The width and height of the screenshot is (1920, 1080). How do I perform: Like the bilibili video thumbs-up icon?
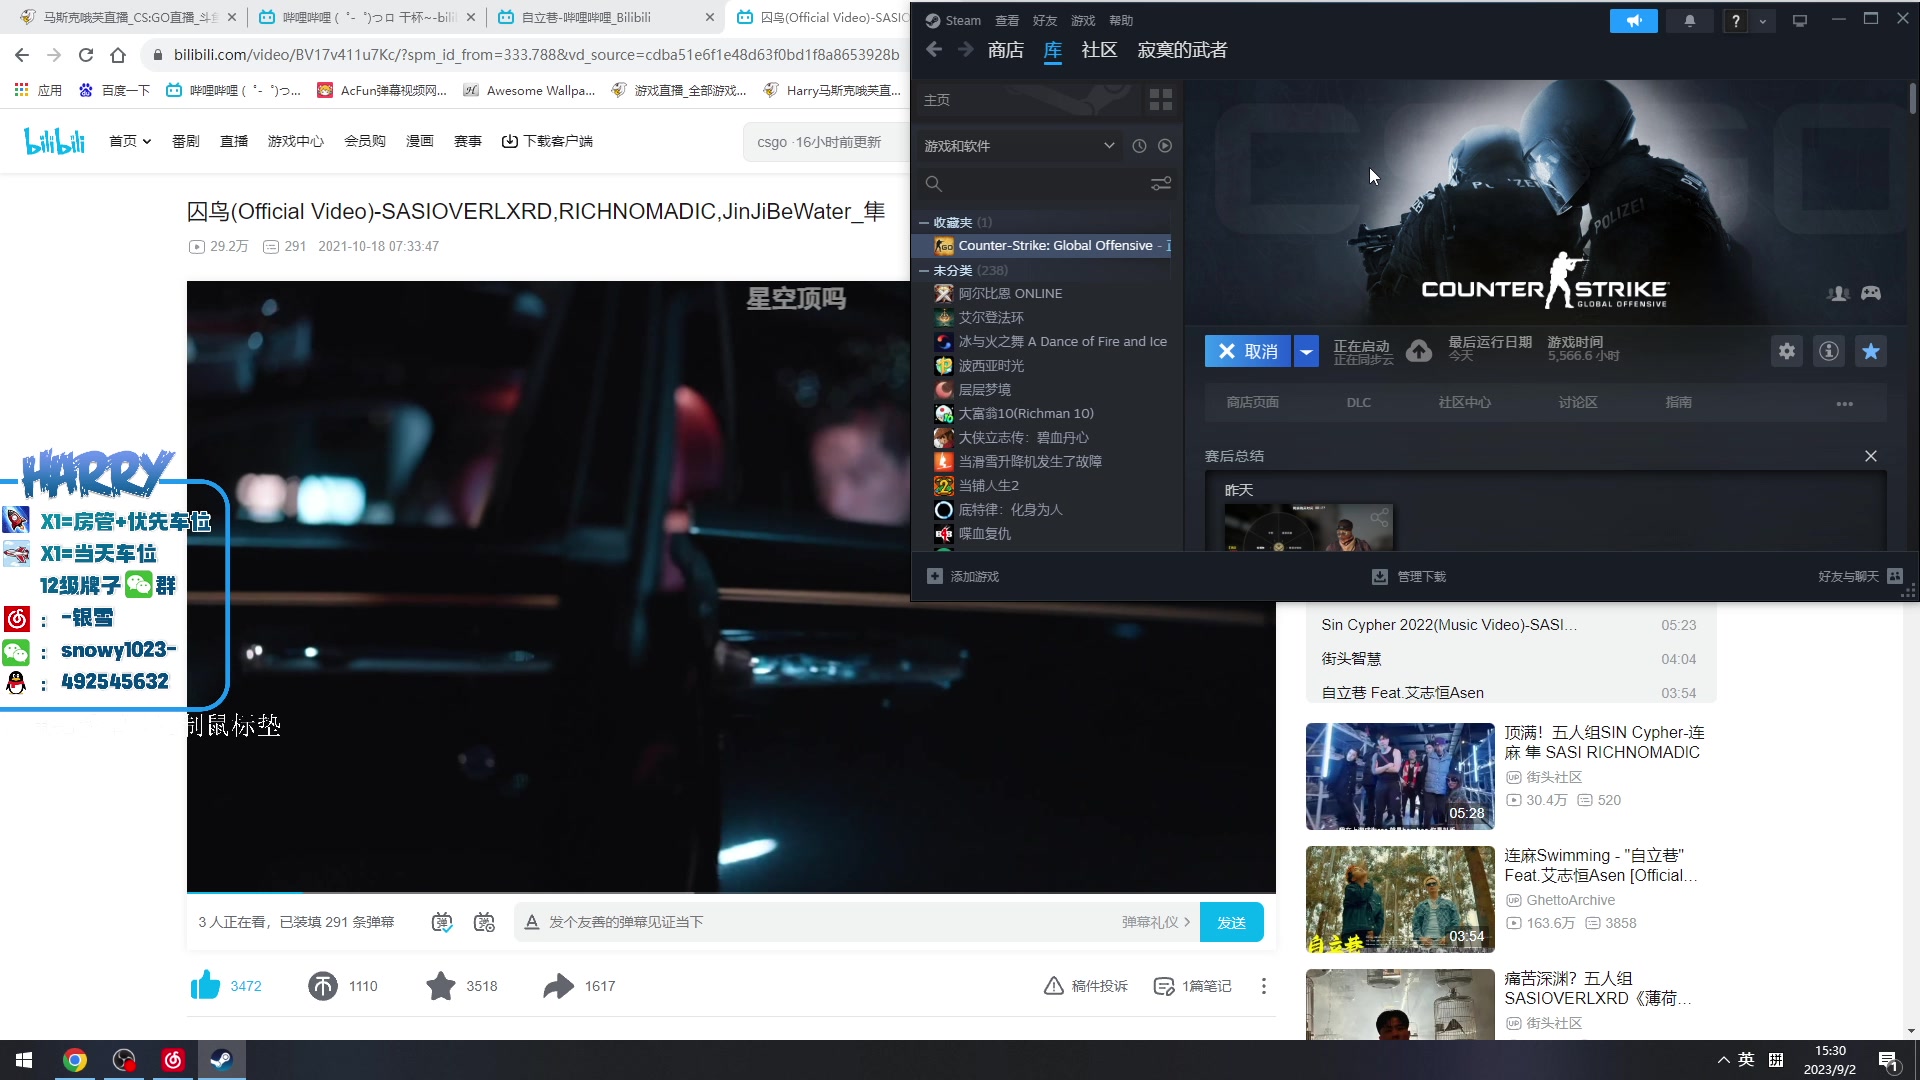(x=206, y=986)
